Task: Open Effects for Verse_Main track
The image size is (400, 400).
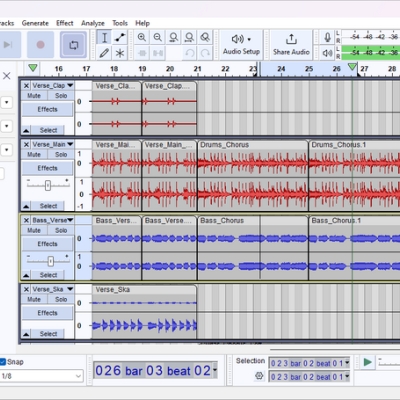Action: [x=47, y=168]
